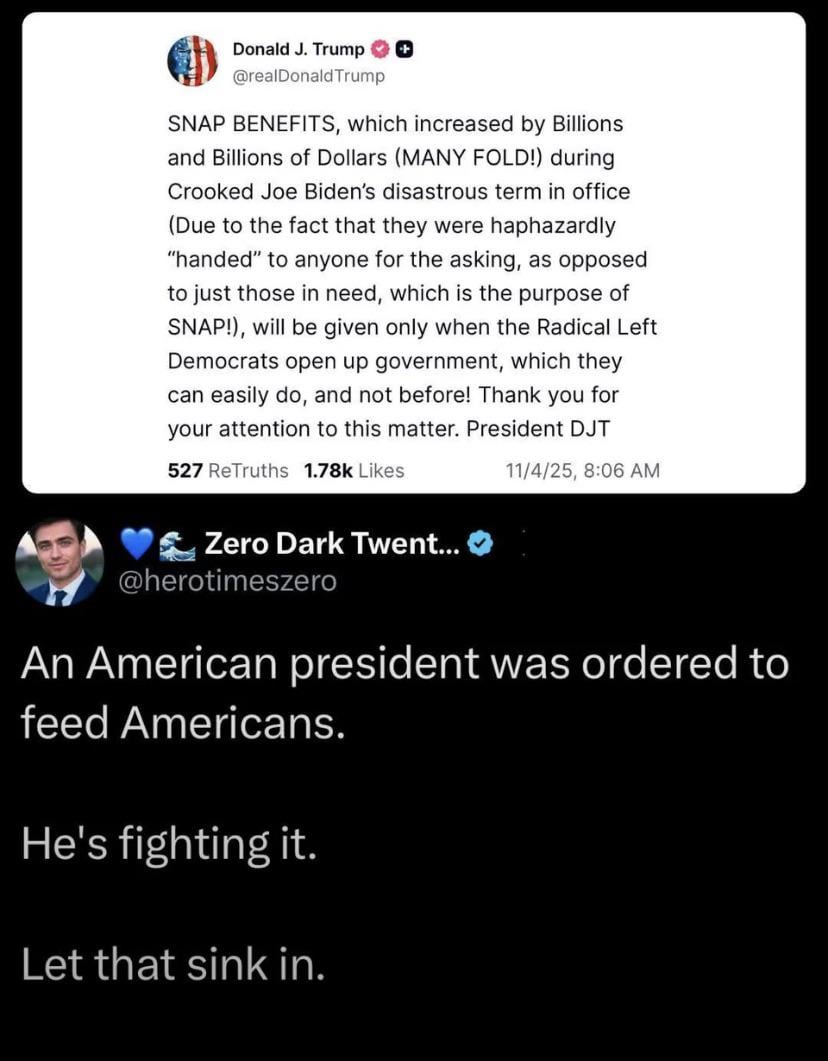Image resolution: width=828 pixels, height=1061 pixels.
Task: Open the Donald J. Trump display name
Action: (x=298, y=49)
